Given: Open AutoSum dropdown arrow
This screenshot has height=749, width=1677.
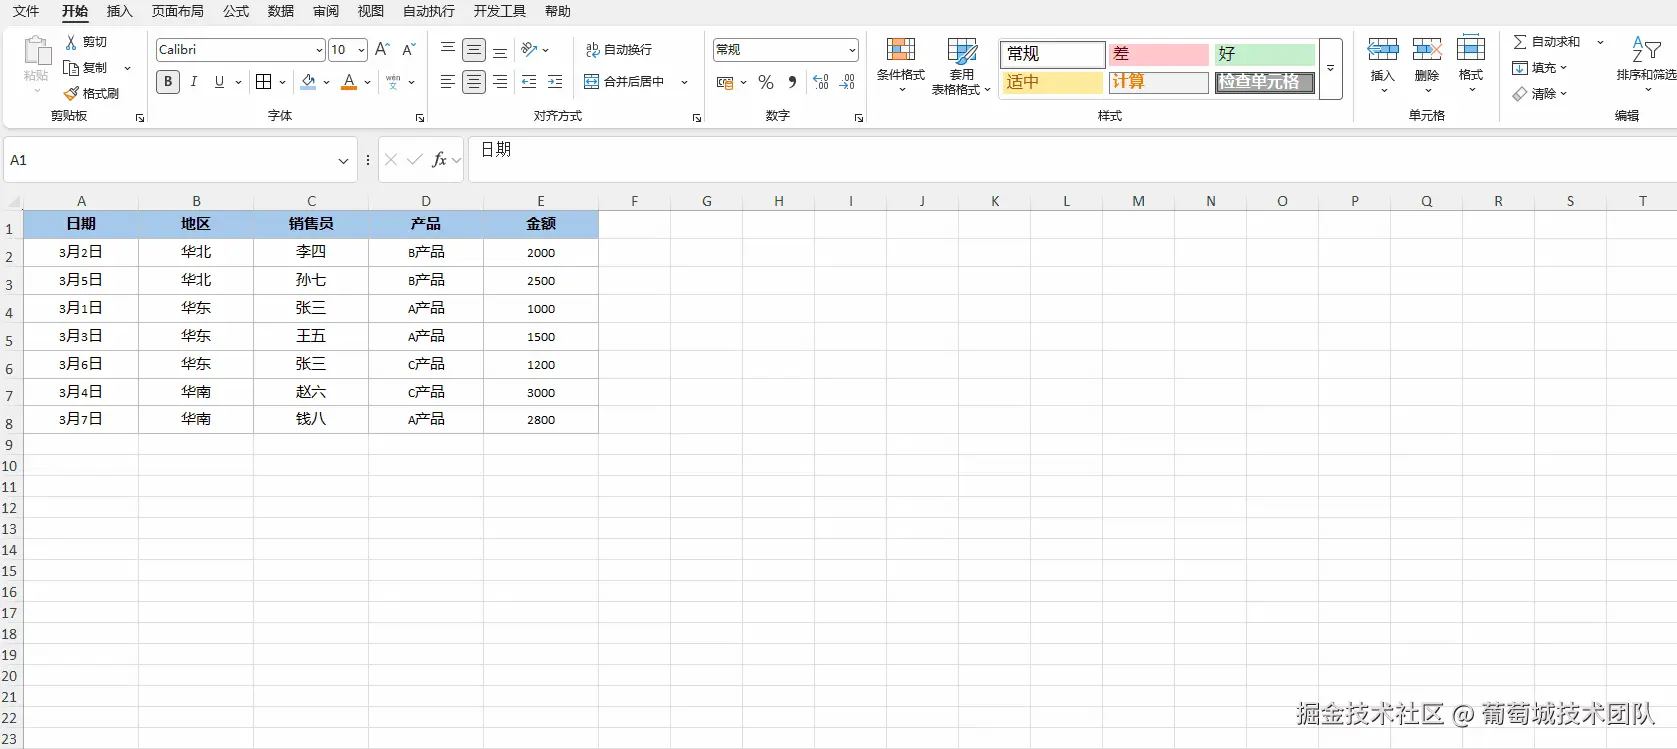Looking at the screenshot, I should 1600,42.
